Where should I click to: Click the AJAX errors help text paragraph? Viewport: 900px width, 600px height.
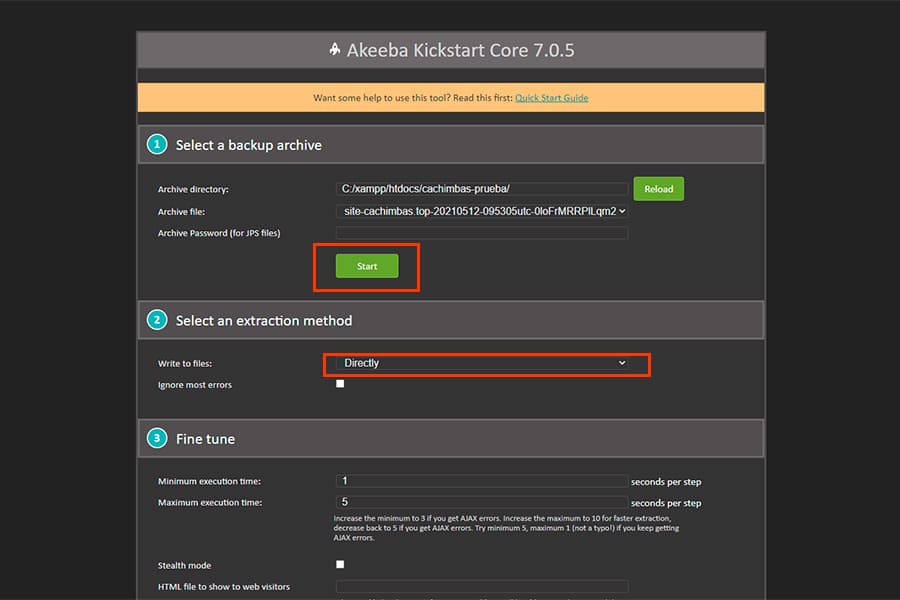pyautogui.click(x=506, y=528)
